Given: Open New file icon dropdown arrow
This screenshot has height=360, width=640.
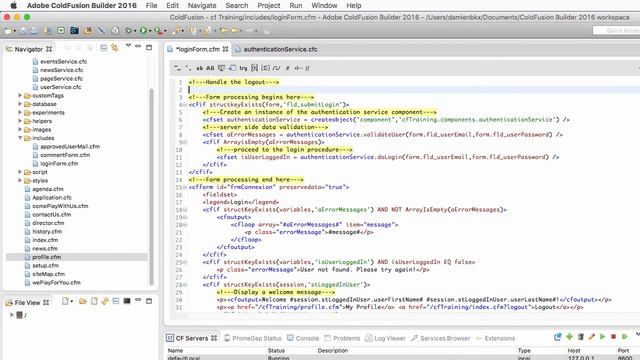Looking at the screenshot, I should pyautogui.click(x=14, y=31).
